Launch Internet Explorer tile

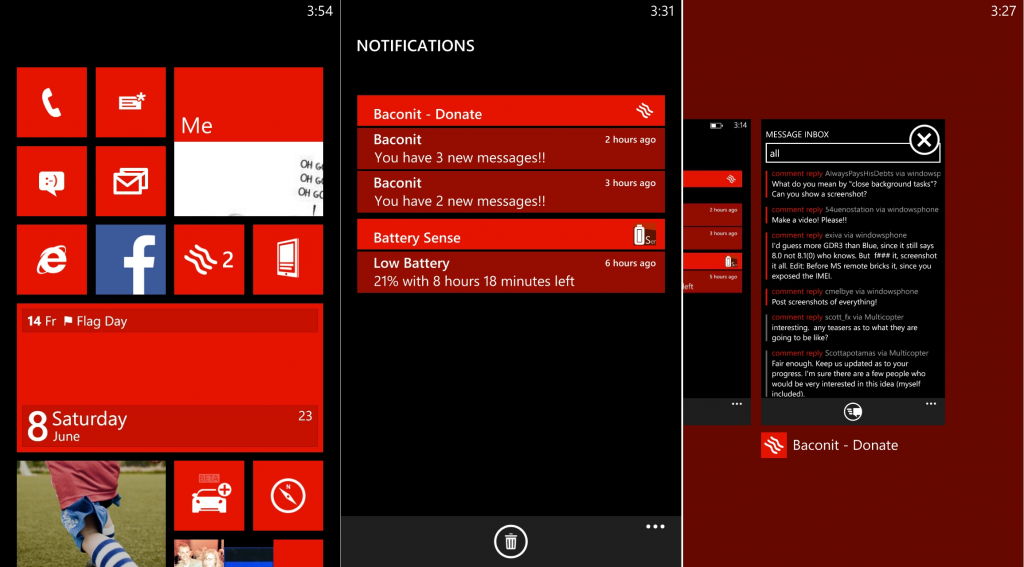click(52, 259)
